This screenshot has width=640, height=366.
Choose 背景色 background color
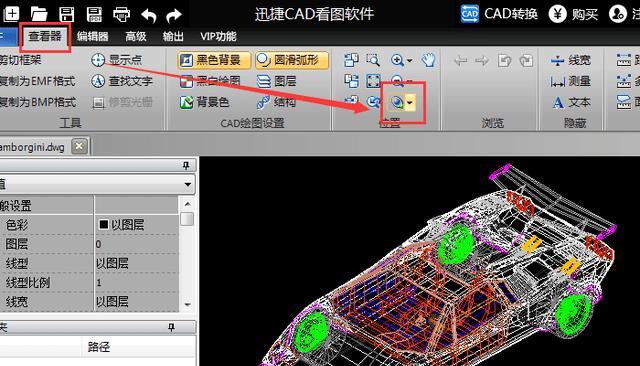pos(204,102)
